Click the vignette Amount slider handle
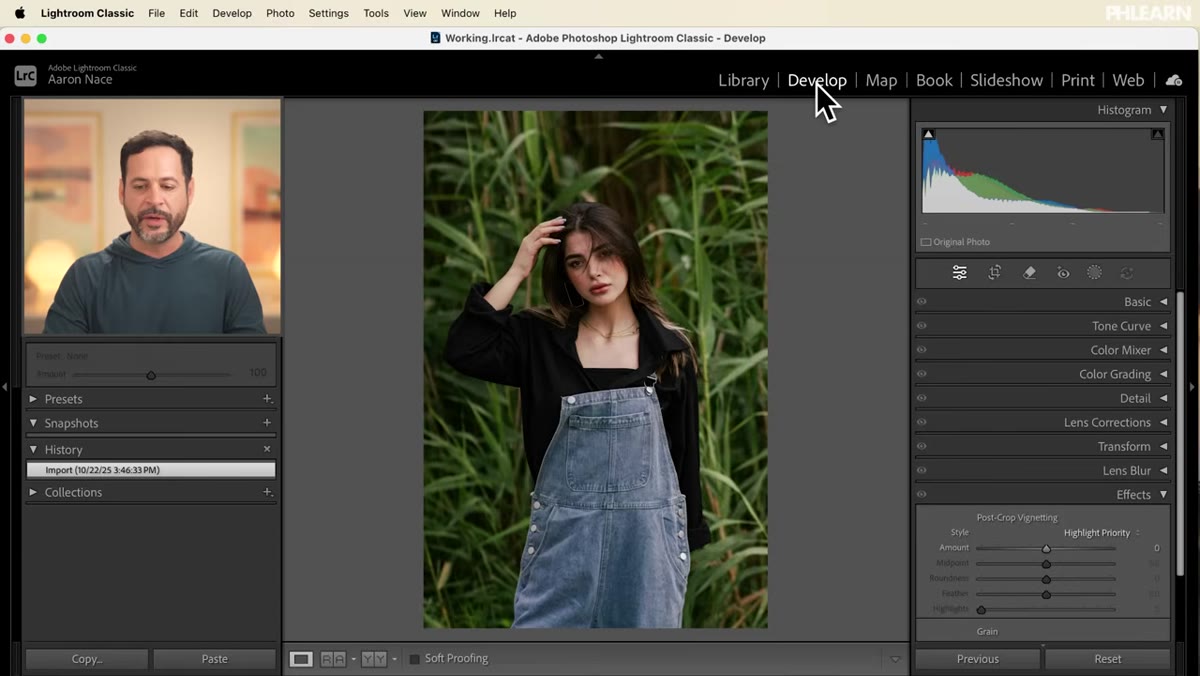The image size is (1200, 676). point(1046,549)
